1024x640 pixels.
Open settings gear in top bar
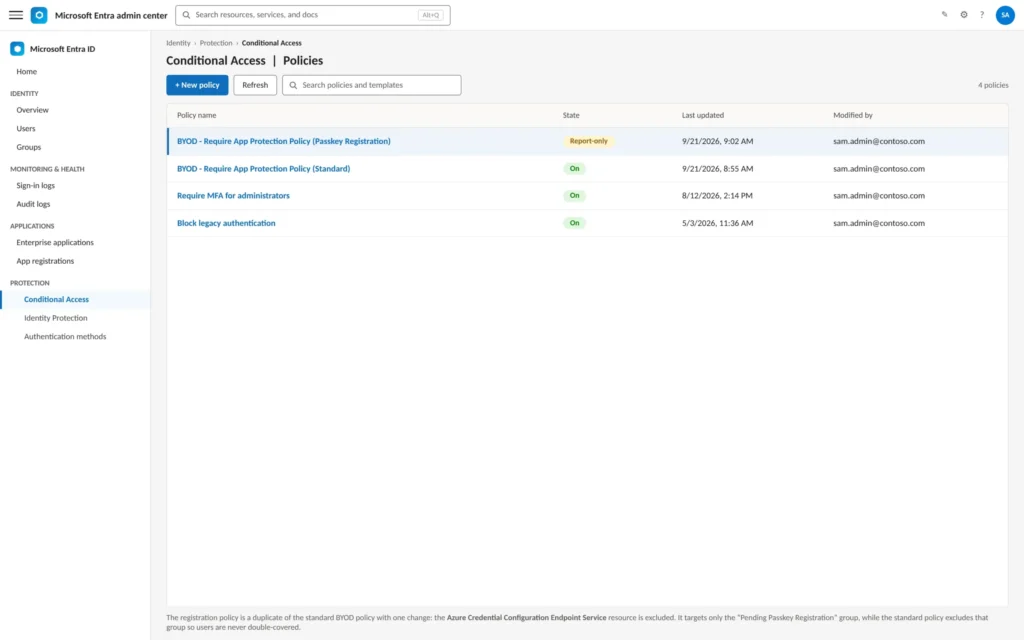[964, 14]
